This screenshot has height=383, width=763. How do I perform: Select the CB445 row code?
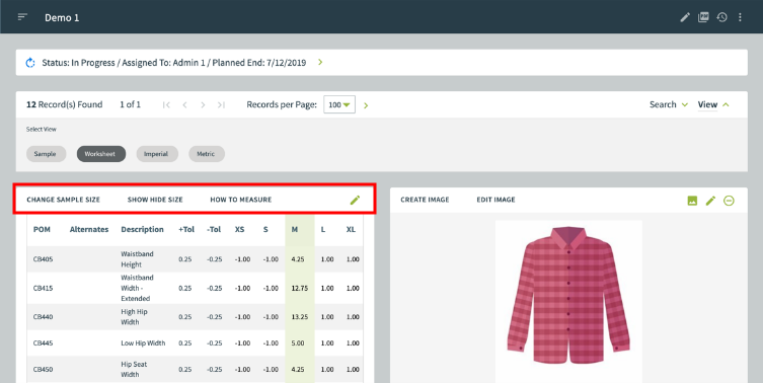tap(43, 343)
